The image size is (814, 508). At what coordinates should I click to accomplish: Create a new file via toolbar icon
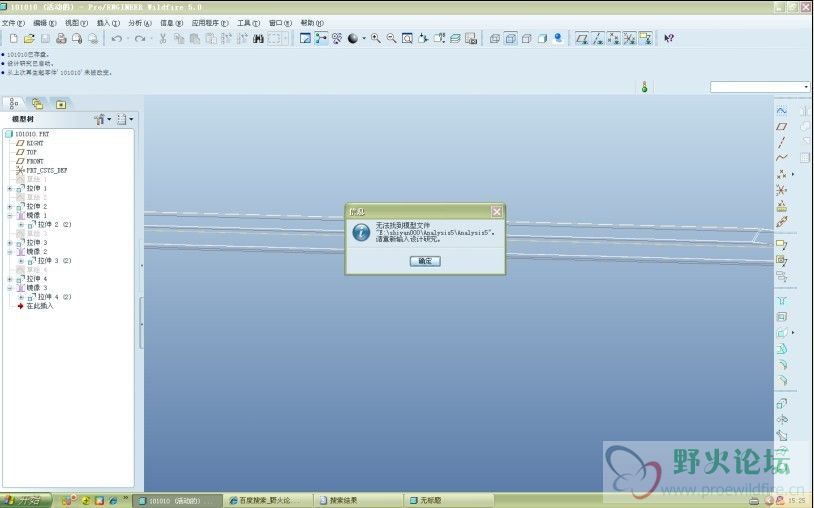14,38
